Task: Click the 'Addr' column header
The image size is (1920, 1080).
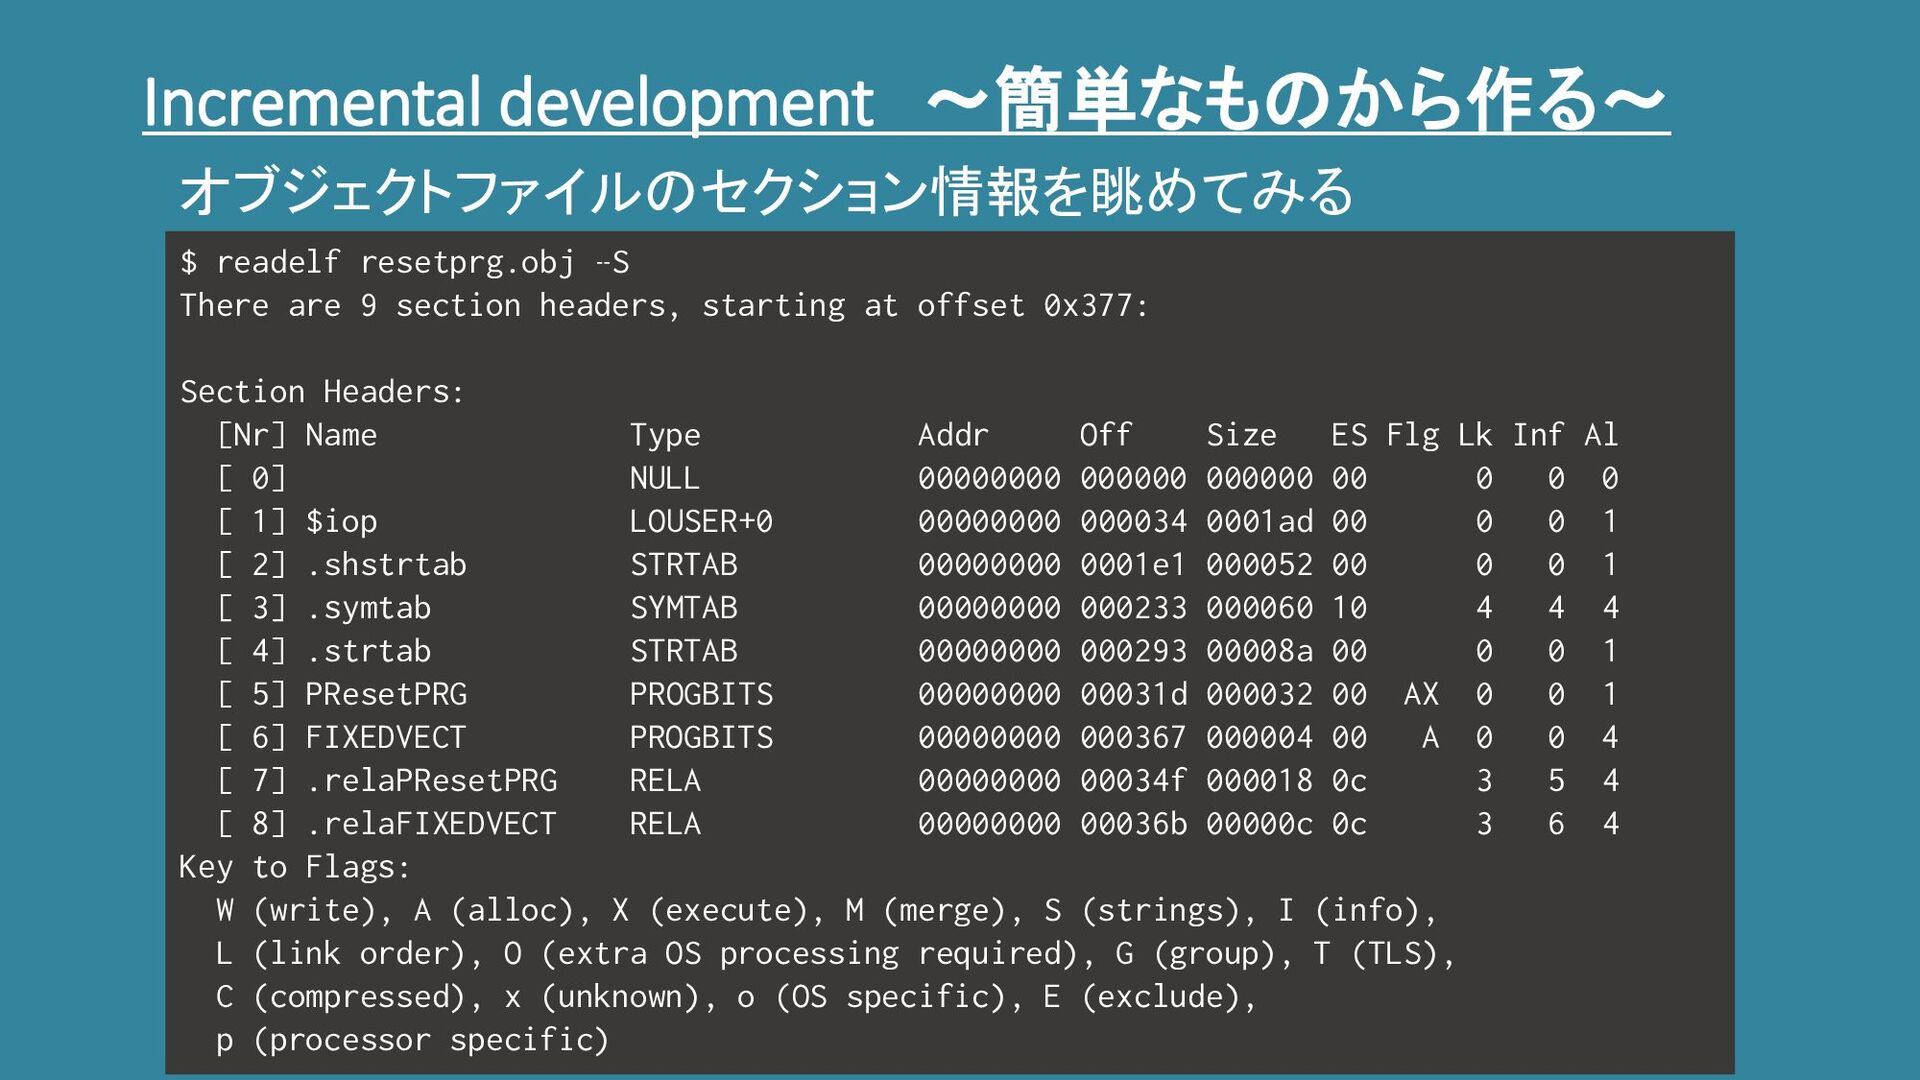Action: [x=952, y=435]
